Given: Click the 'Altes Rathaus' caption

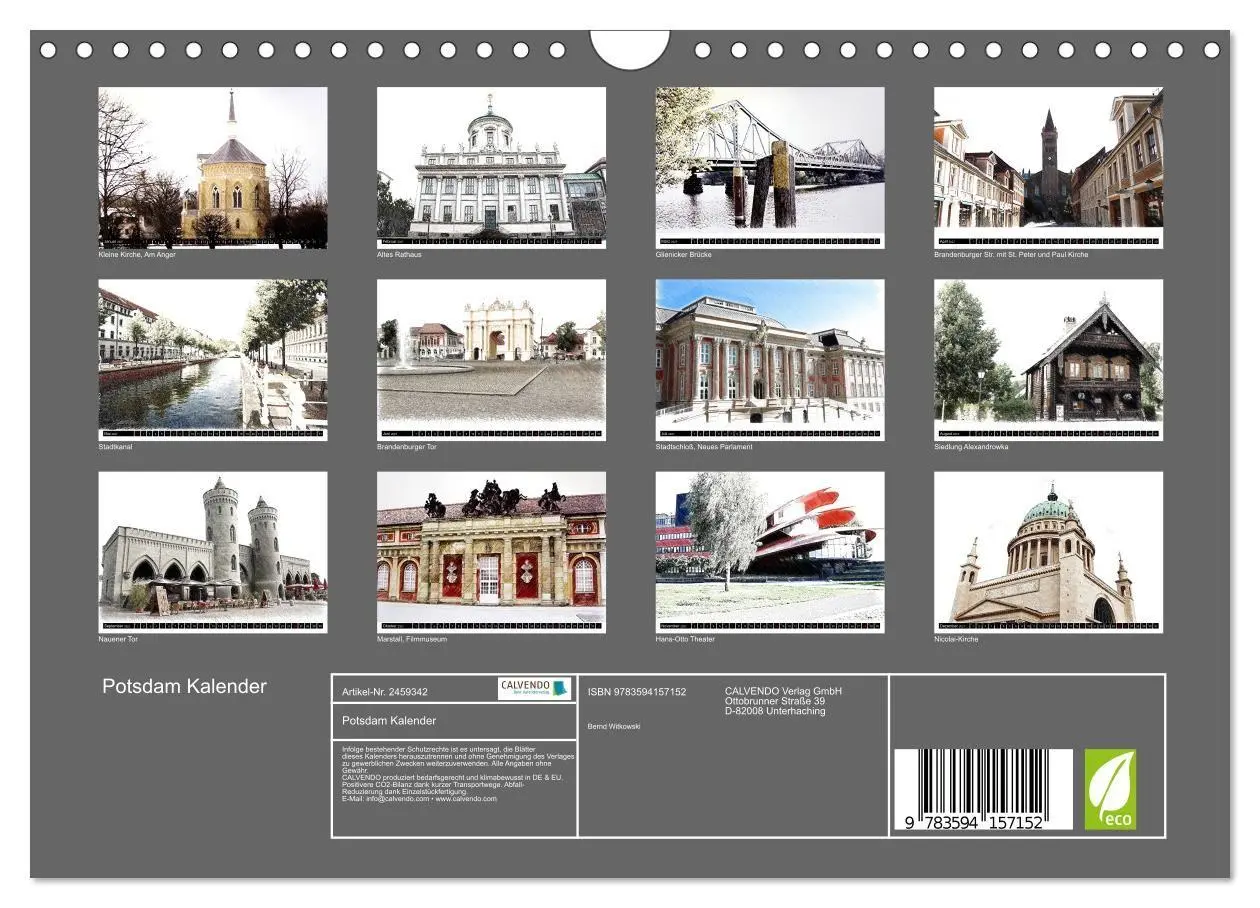Looking at the screenshot, I should (400, 255).
